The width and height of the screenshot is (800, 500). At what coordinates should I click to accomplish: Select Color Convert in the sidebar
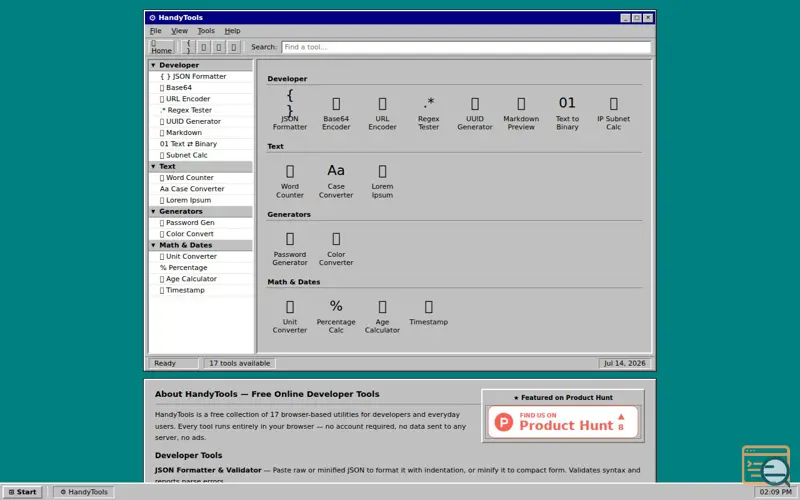click(x=201, y=234)
